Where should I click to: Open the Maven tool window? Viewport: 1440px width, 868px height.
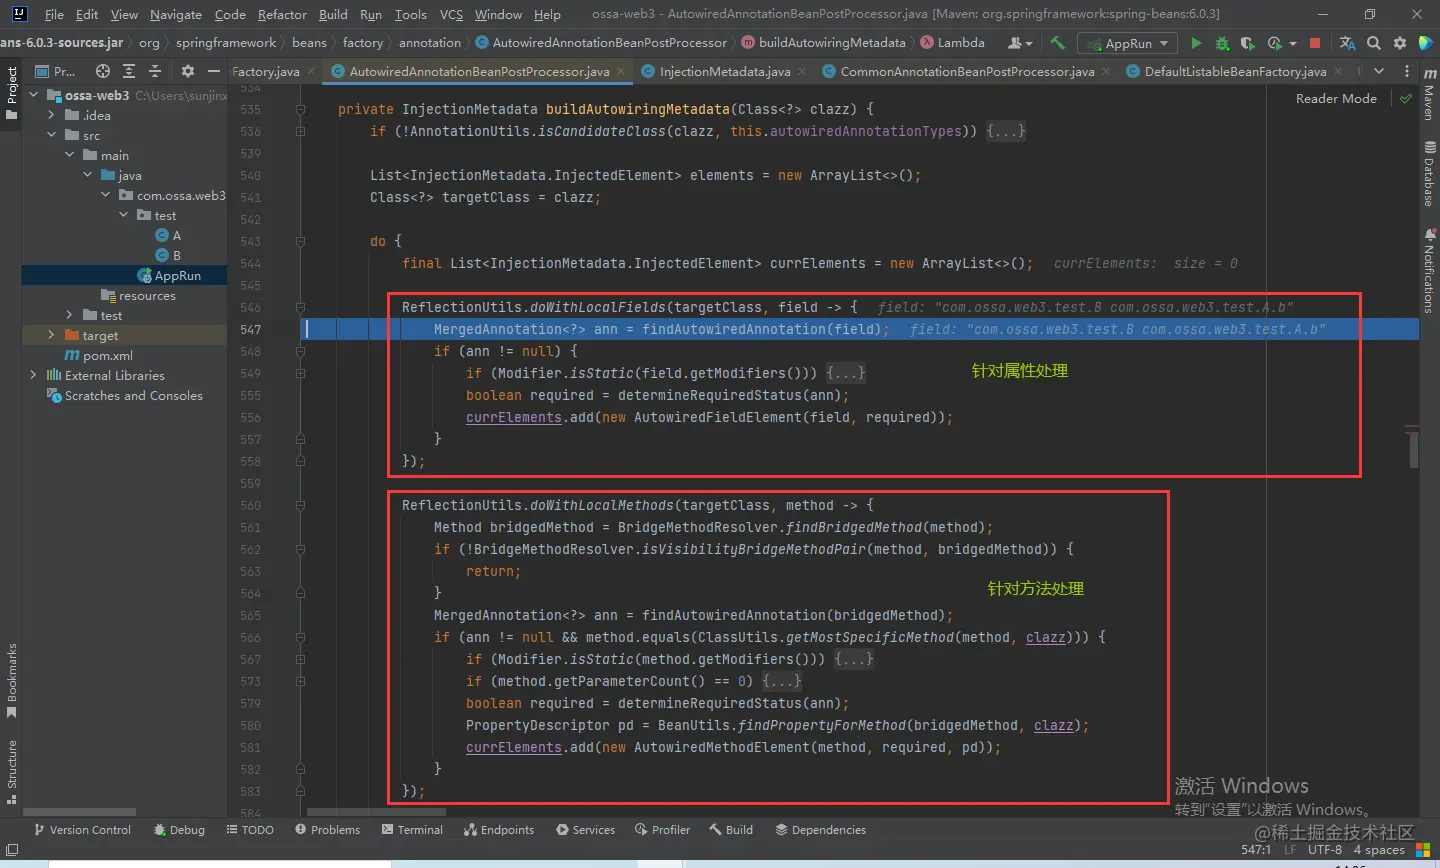click(1429, 94)
